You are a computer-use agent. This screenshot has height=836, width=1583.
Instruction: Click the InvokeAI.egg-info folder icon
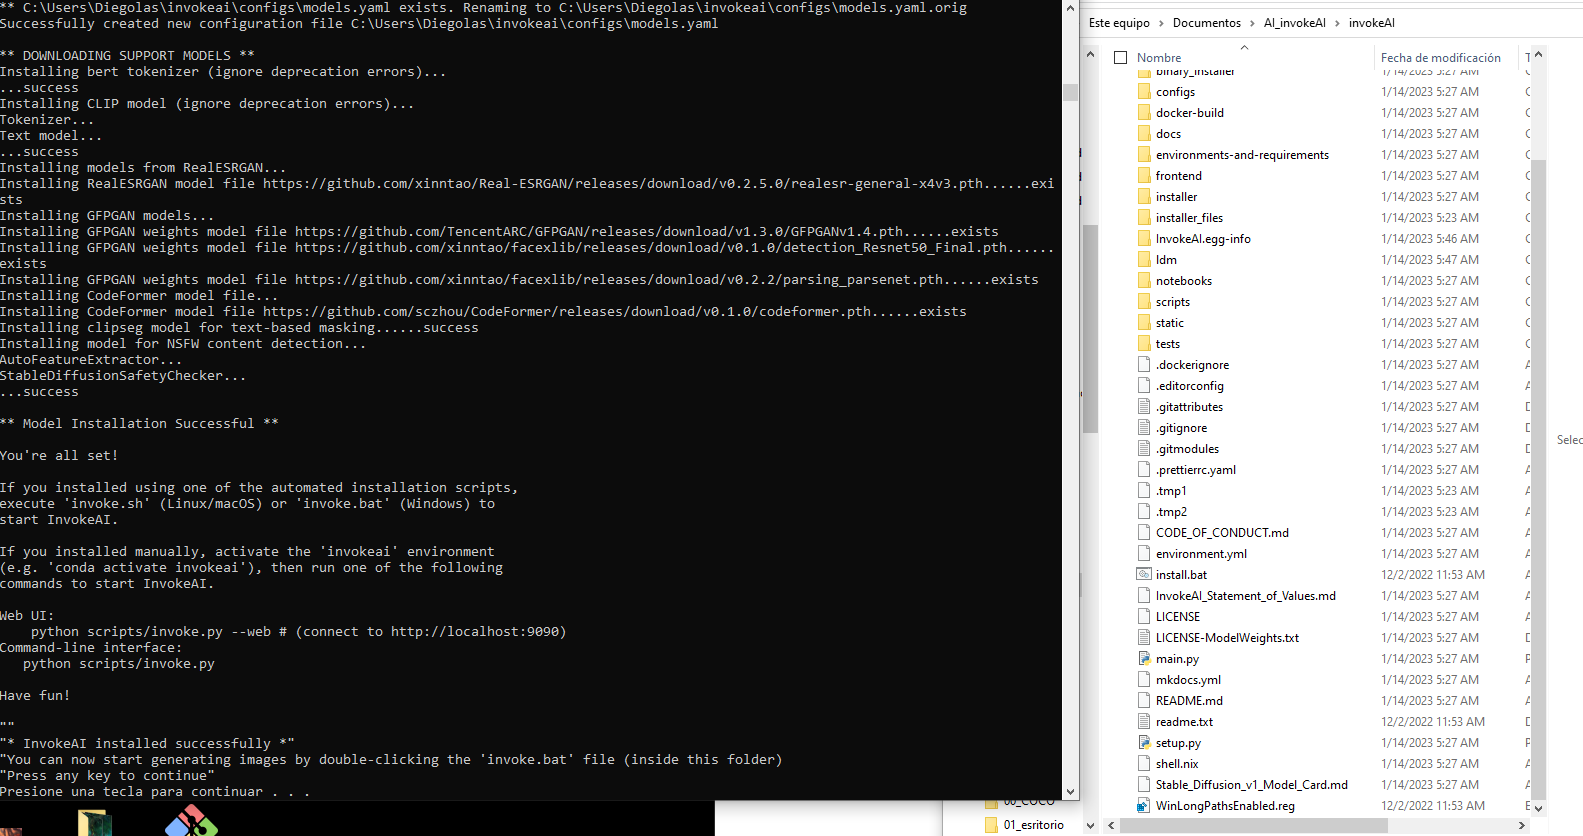[x=1144, y=239]
